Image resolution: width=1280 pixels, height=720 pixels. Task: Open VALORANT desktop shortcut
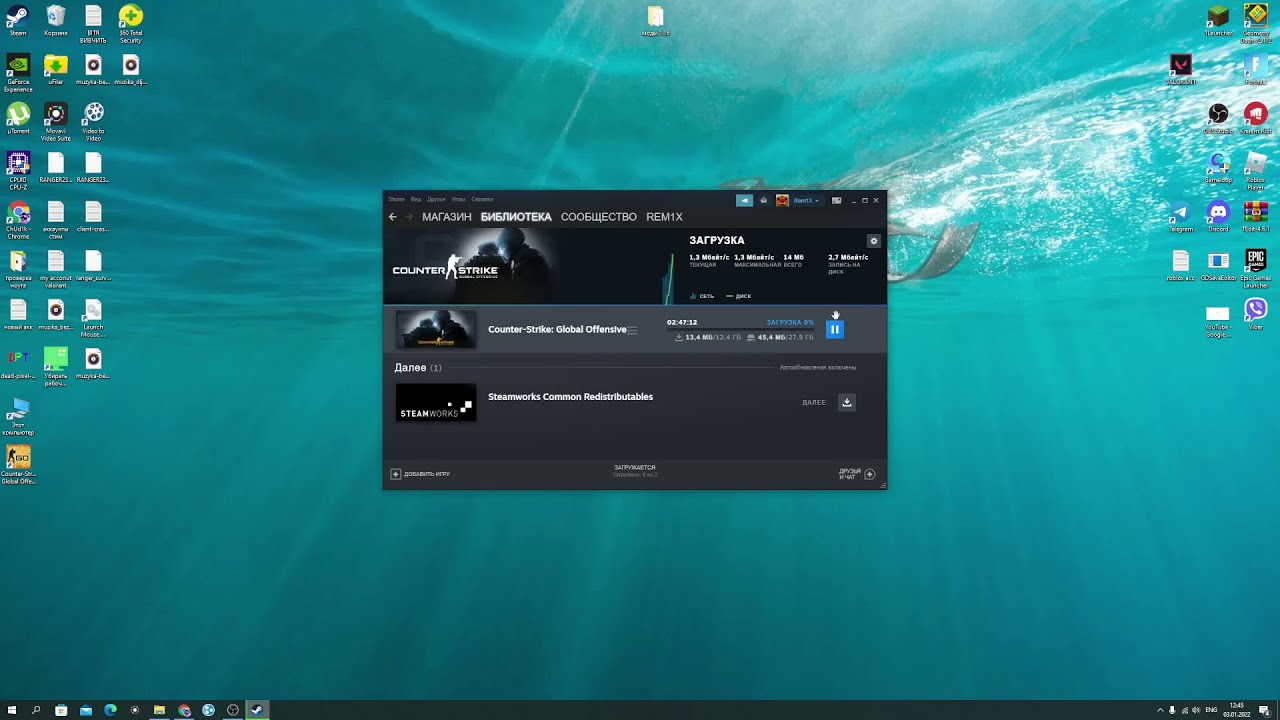pyautogui.click(x=1181, y=69)
